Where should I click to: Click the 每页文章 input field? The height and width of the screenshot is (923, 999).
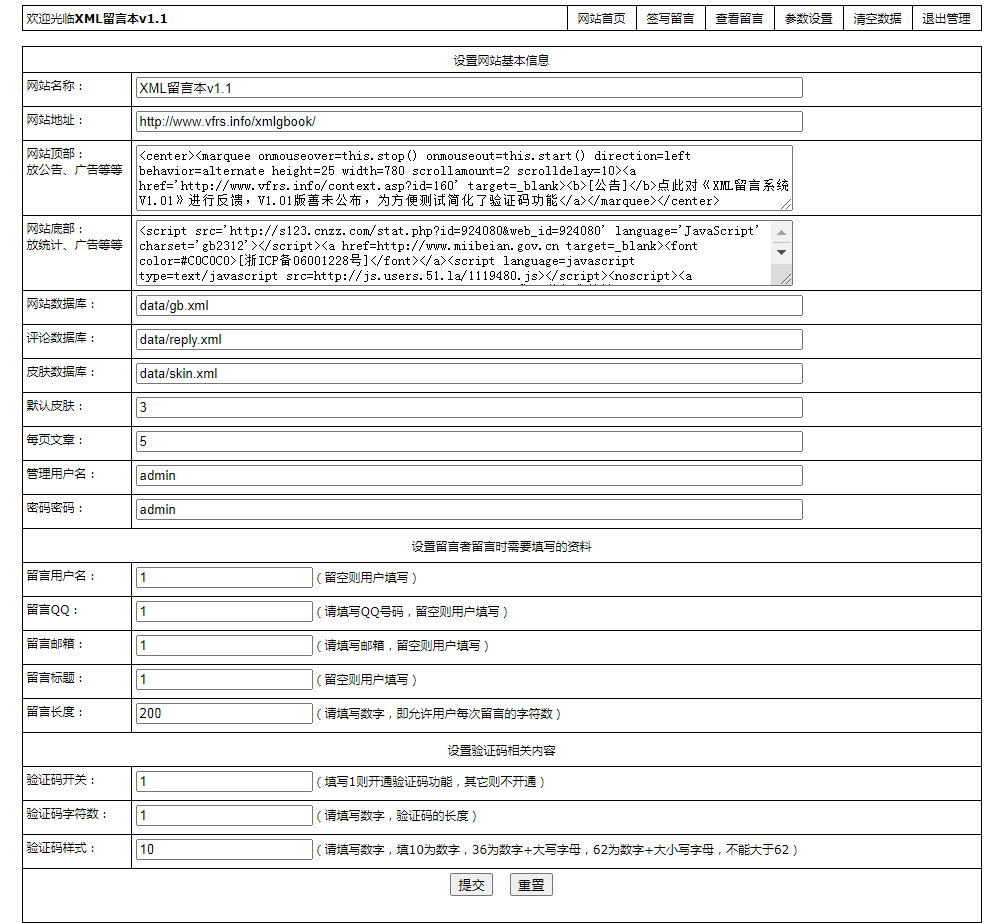tap(469, 441)
